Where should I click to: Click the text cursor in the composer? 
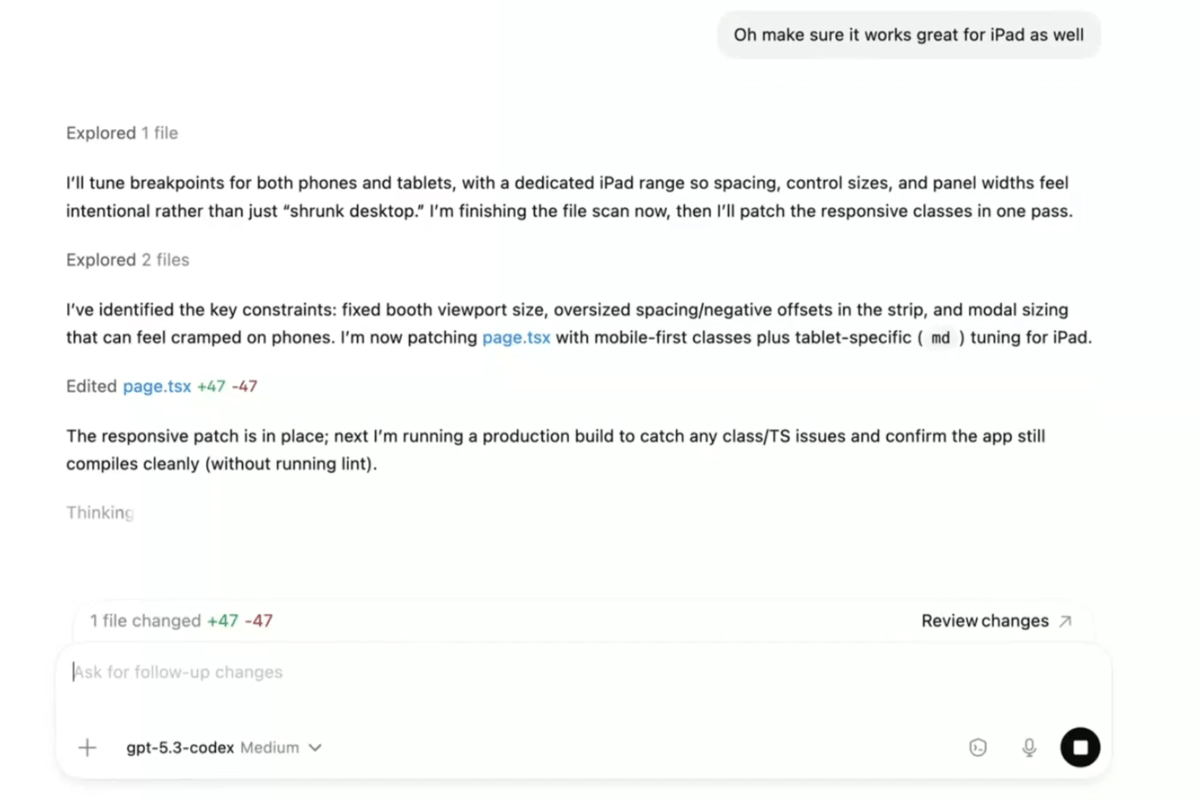pyautogui.click(x=73, y=671)
